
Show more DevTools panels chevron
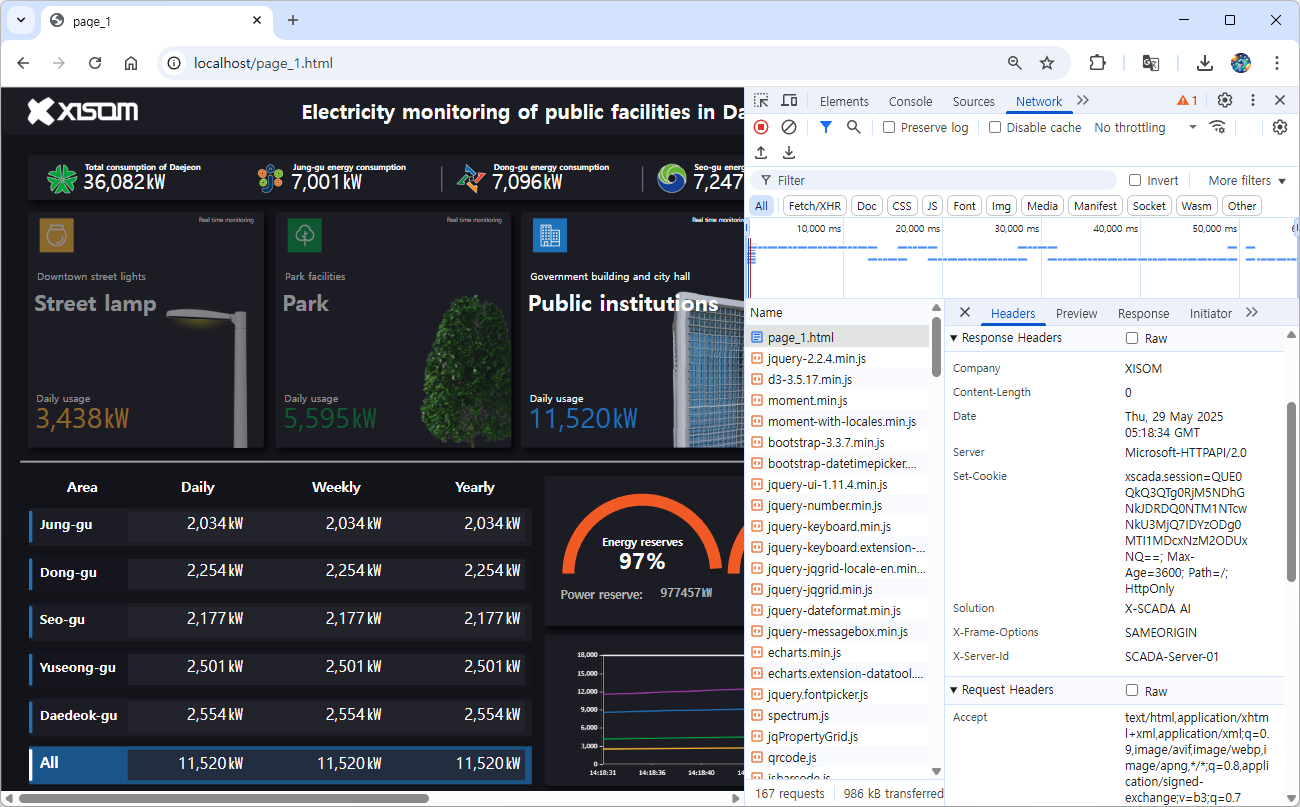[x=1083, y=100]
